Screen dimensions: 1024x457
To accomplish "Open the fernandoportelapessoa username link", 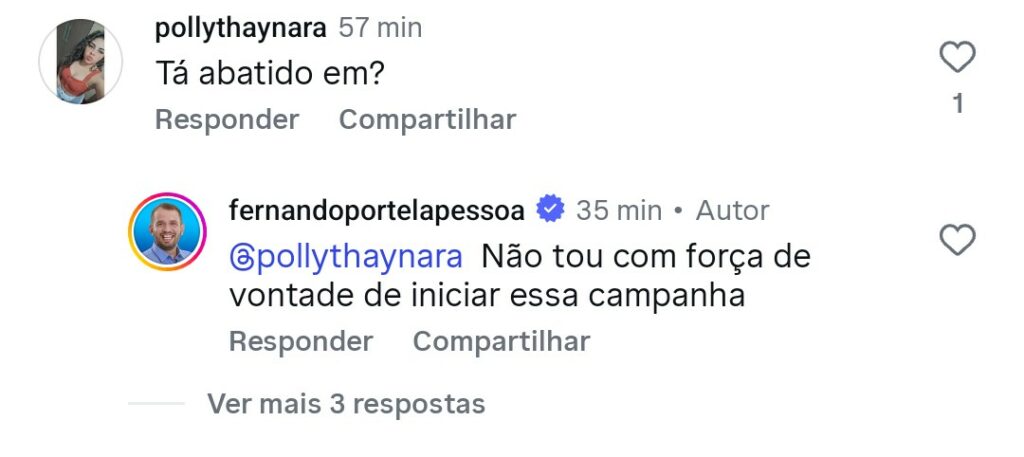I will coord(377,210).
